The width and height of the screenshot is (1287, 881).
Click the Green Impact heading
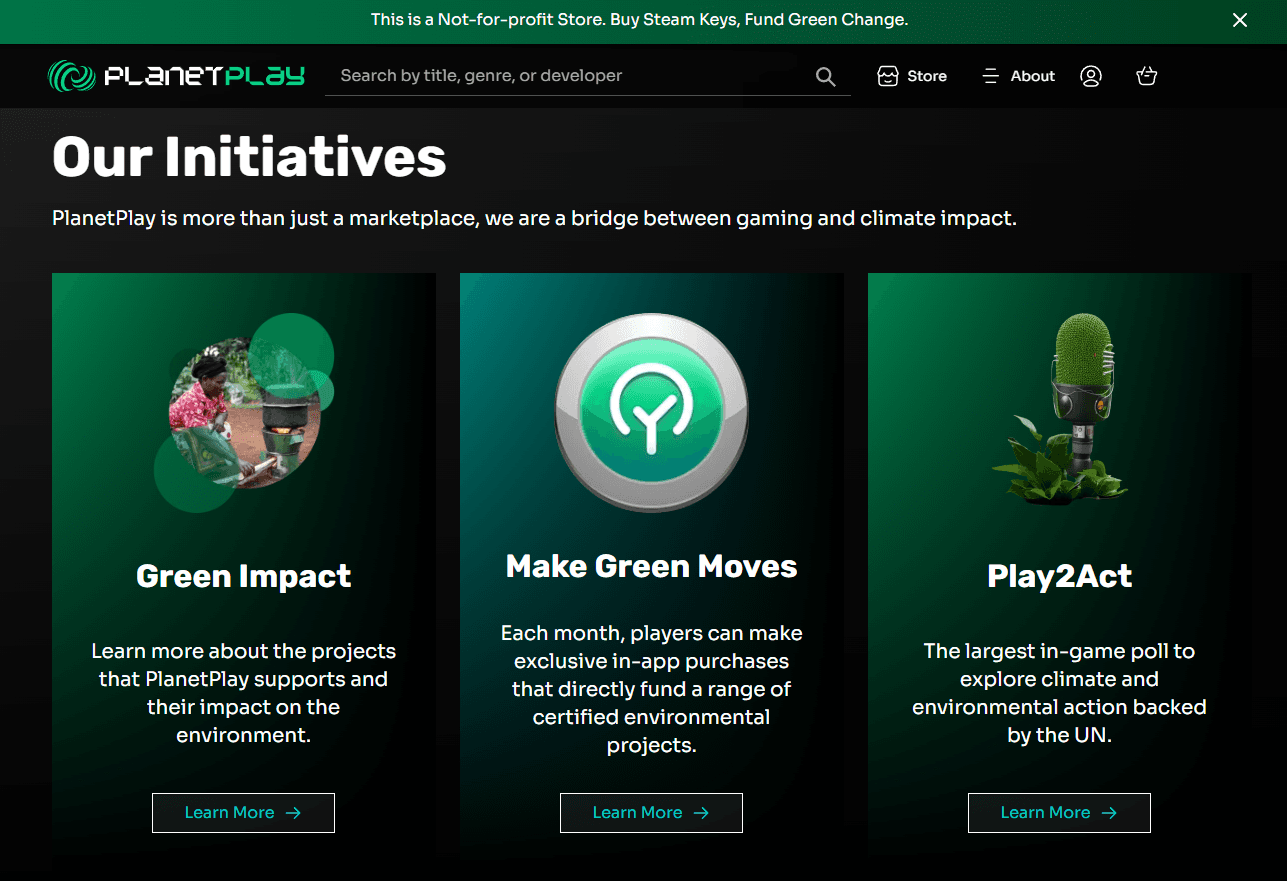tap(243, 576)
